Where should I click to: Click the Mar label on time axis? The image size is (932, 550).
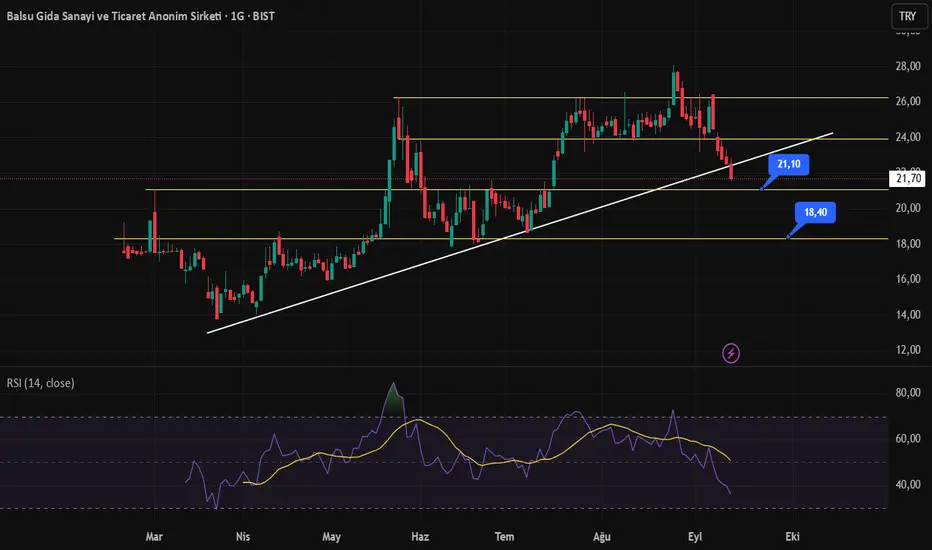[x=154, y=536]
